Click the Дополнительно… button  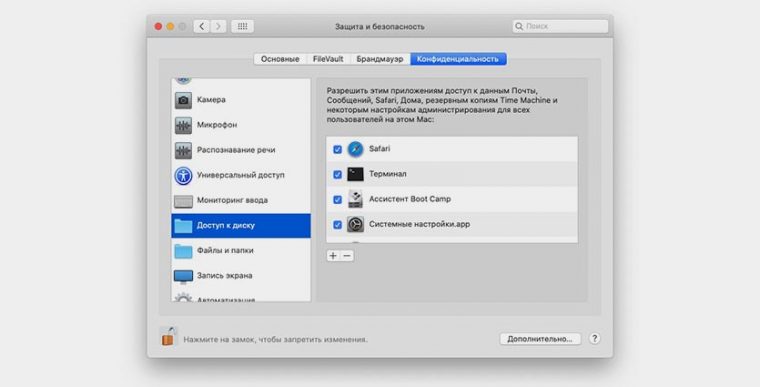(x=540, y=339)
